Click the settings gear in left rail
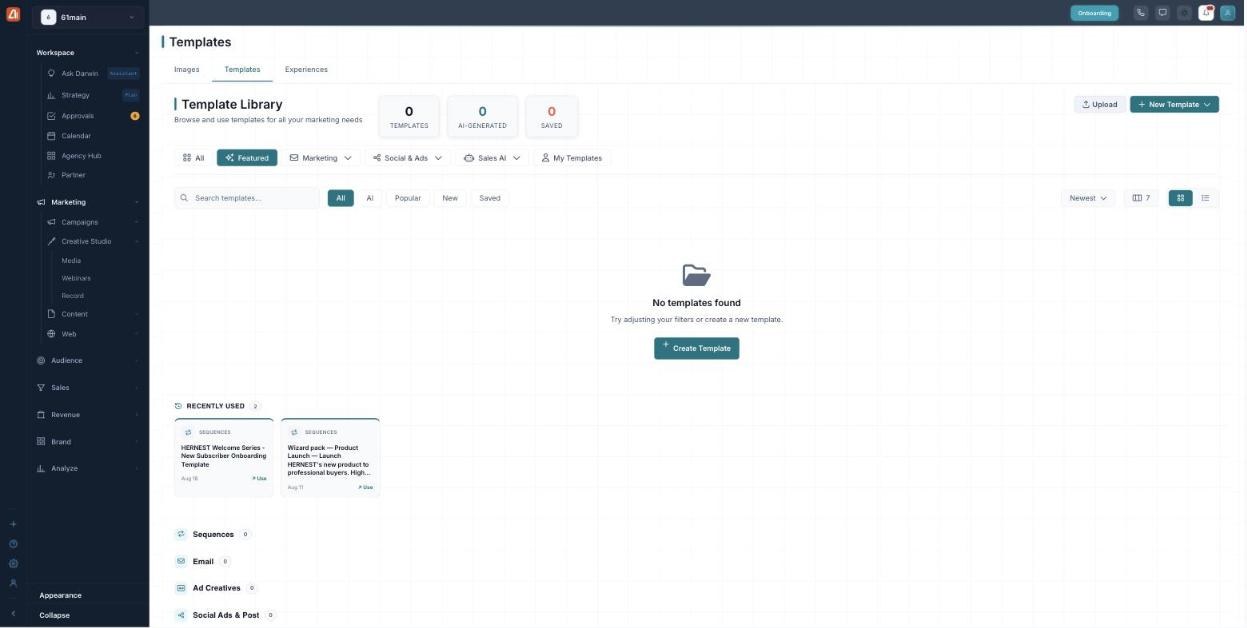Viewport: 1247px width, 628px height. click(13, 563)
